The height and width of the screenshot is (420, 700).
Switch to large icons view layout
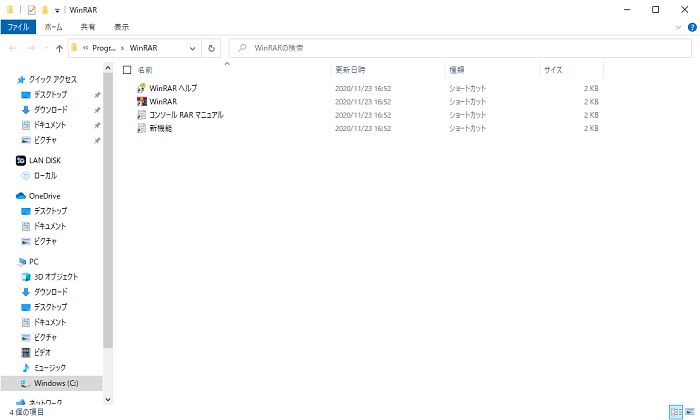690,412
